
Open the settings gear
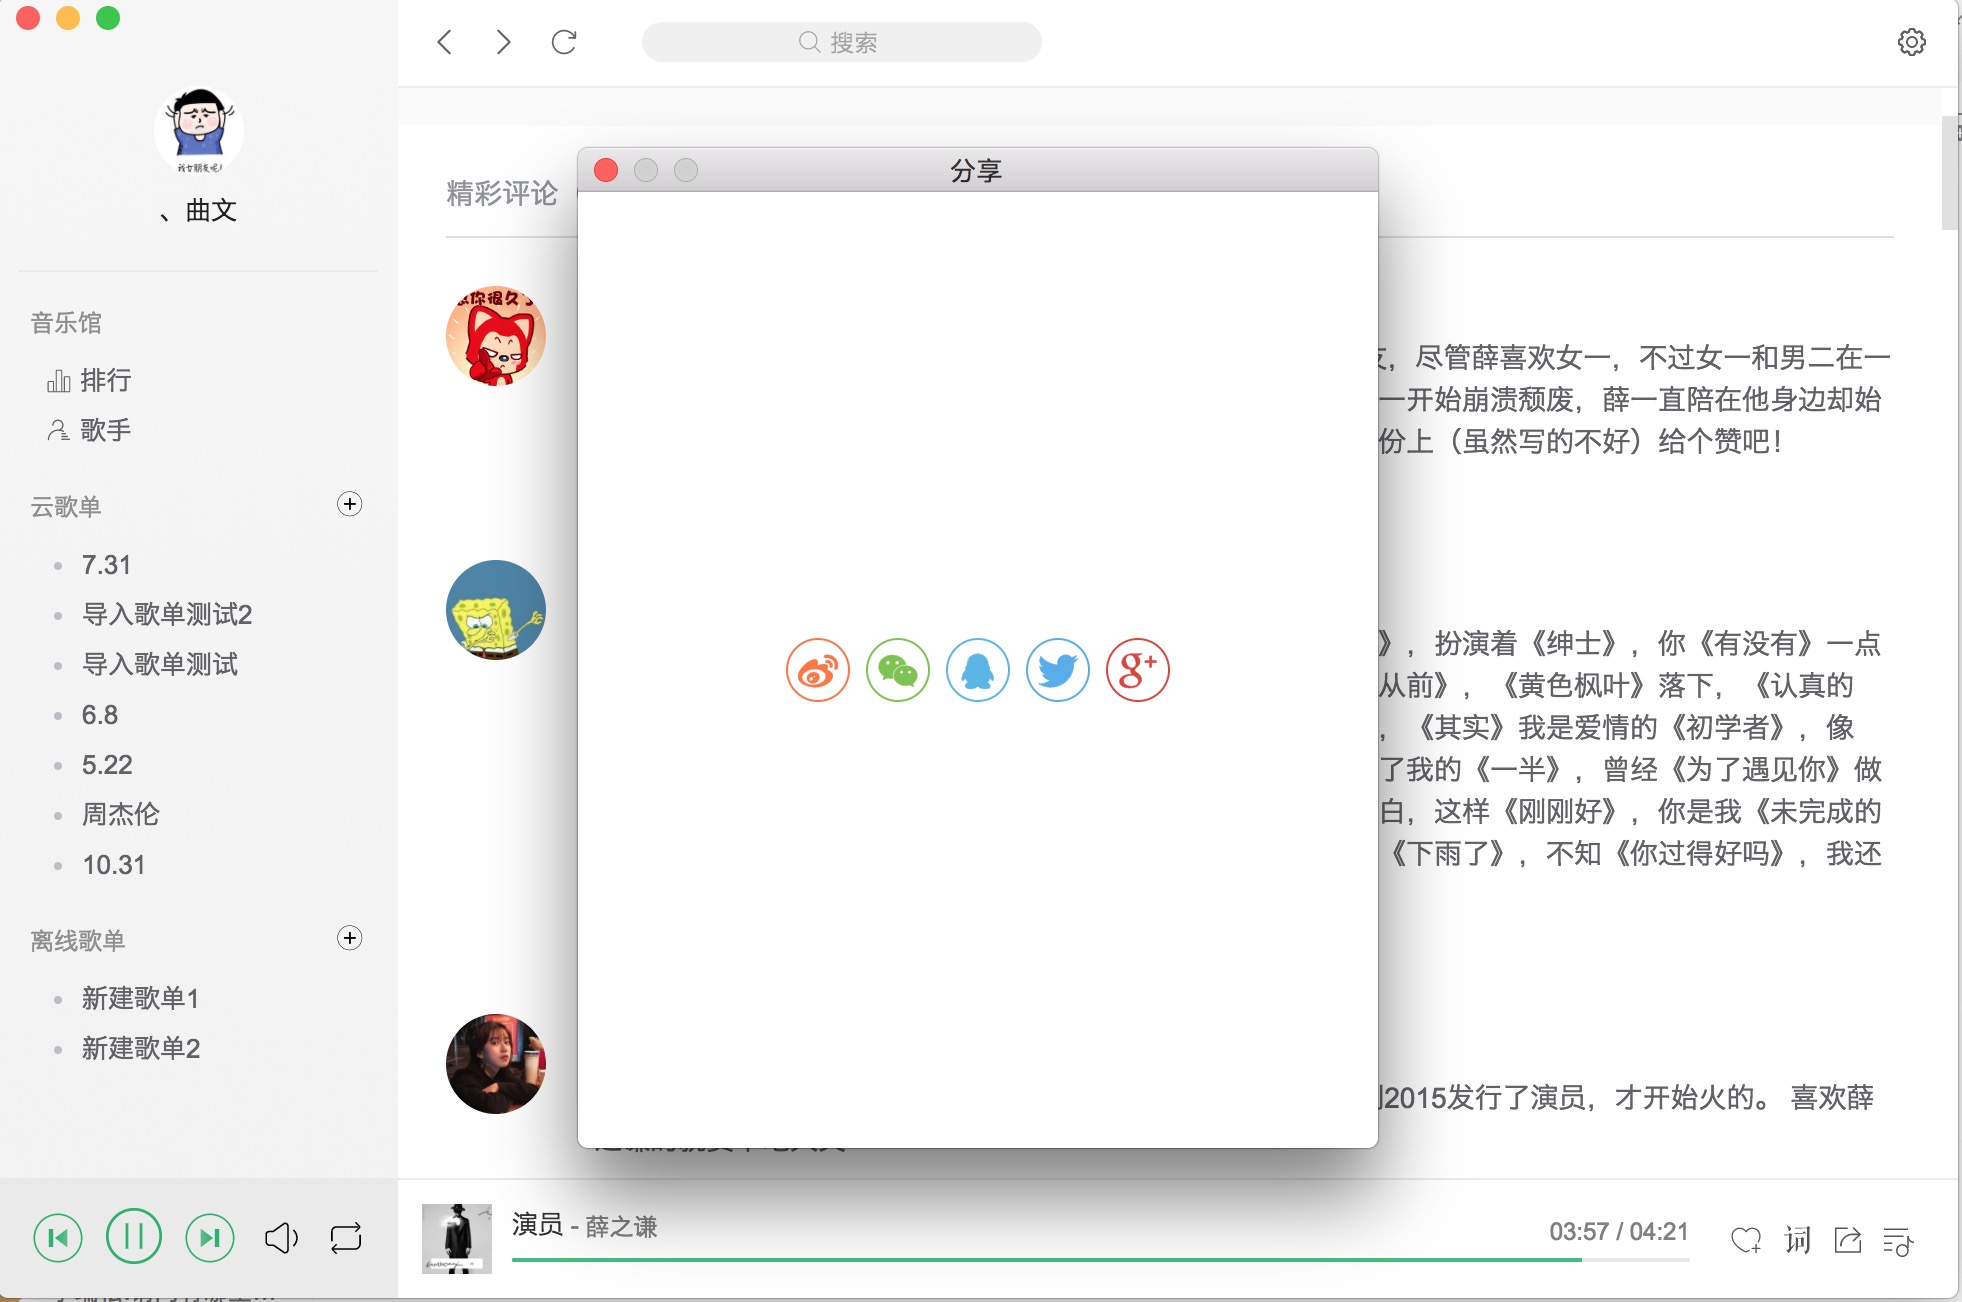click(x=1911, y=42)
